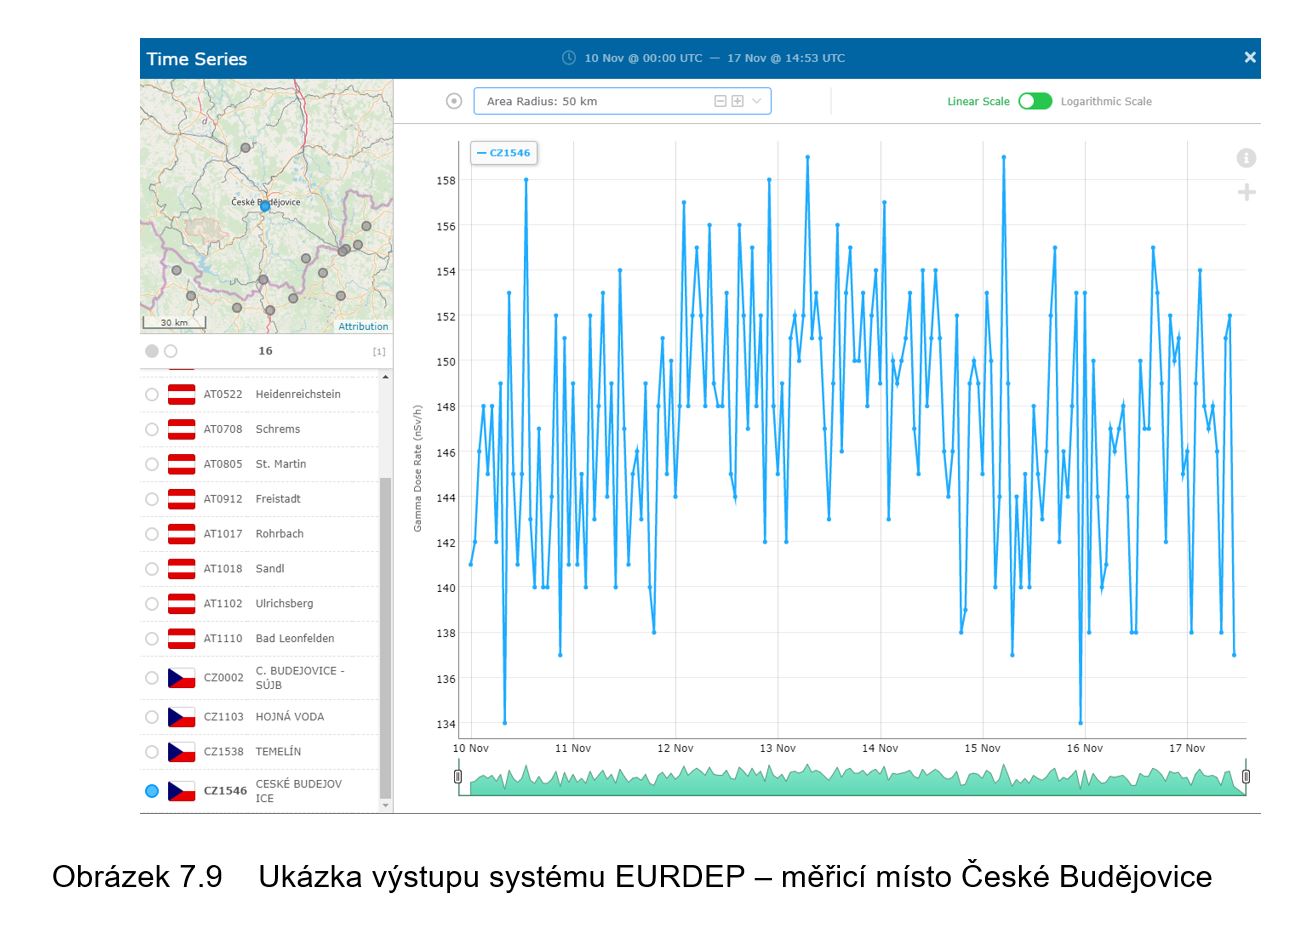
Task: Decrease area radius with minus icon
Action: (x=719, y=101)
